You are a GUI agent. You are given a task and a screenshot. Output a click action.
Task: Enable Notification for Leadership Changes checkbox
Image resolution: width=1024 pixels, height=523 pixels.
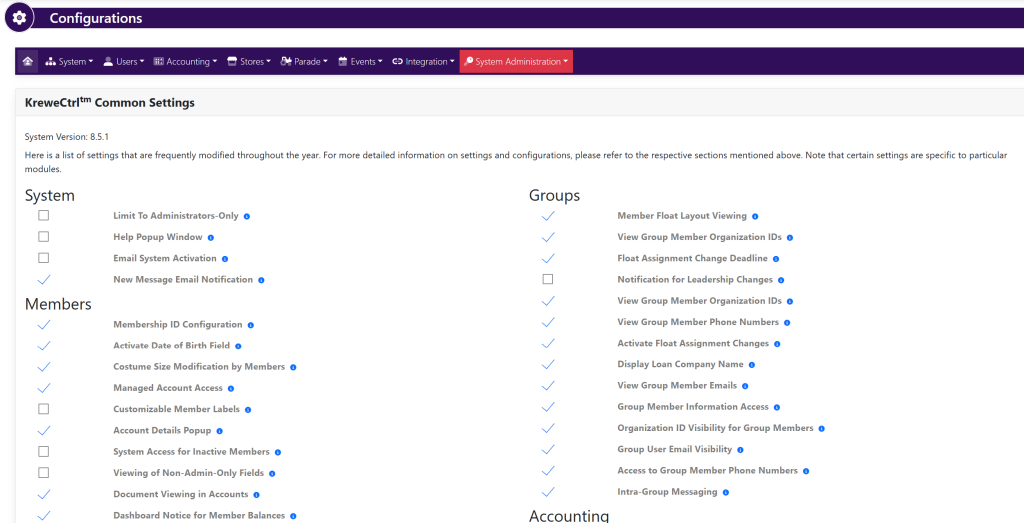coord(548,280)
